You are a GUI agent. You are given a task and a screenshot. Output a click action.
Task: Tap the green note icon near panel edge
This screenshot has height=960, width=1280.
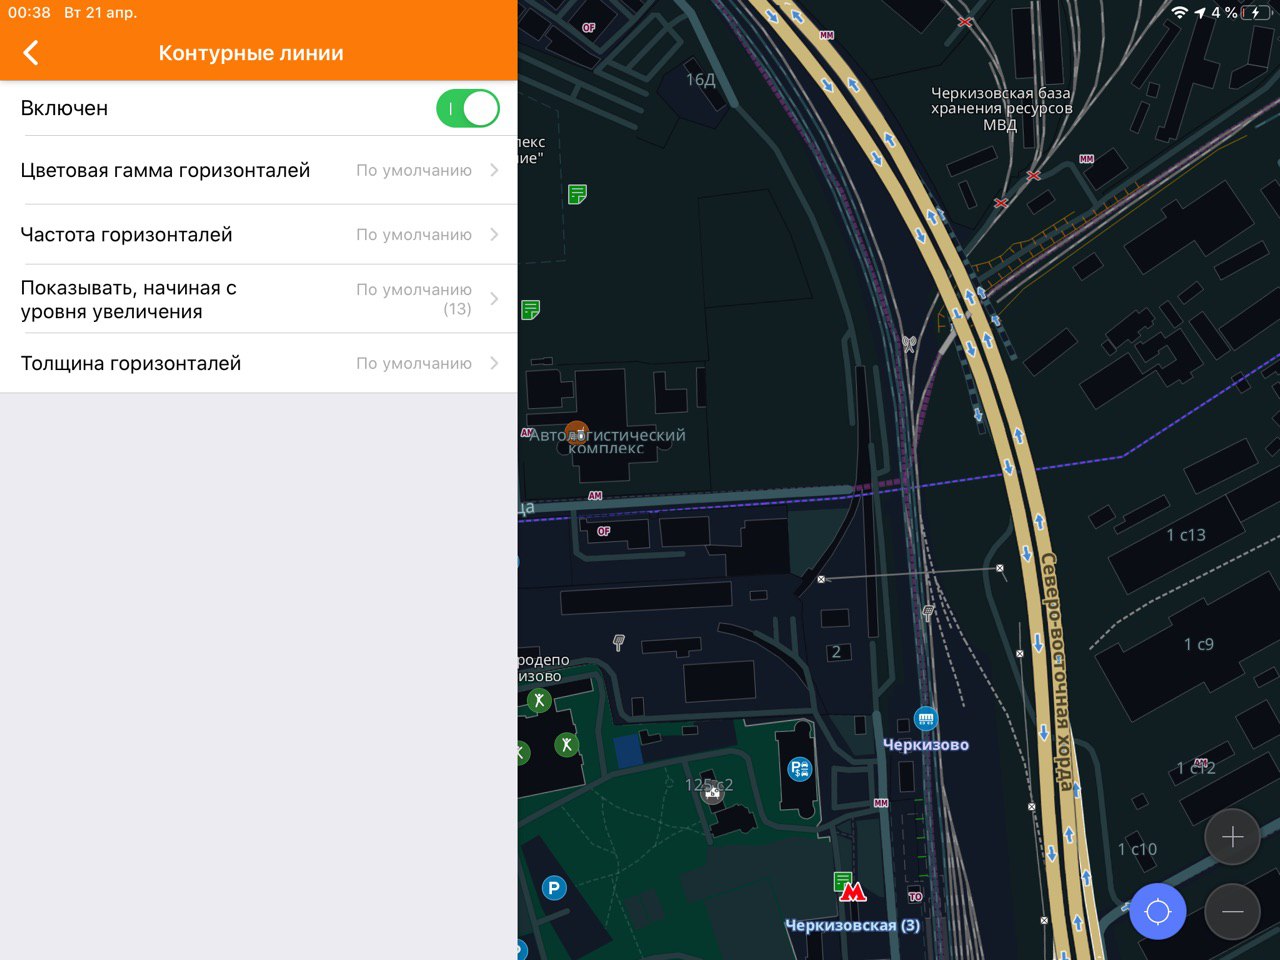530,310
